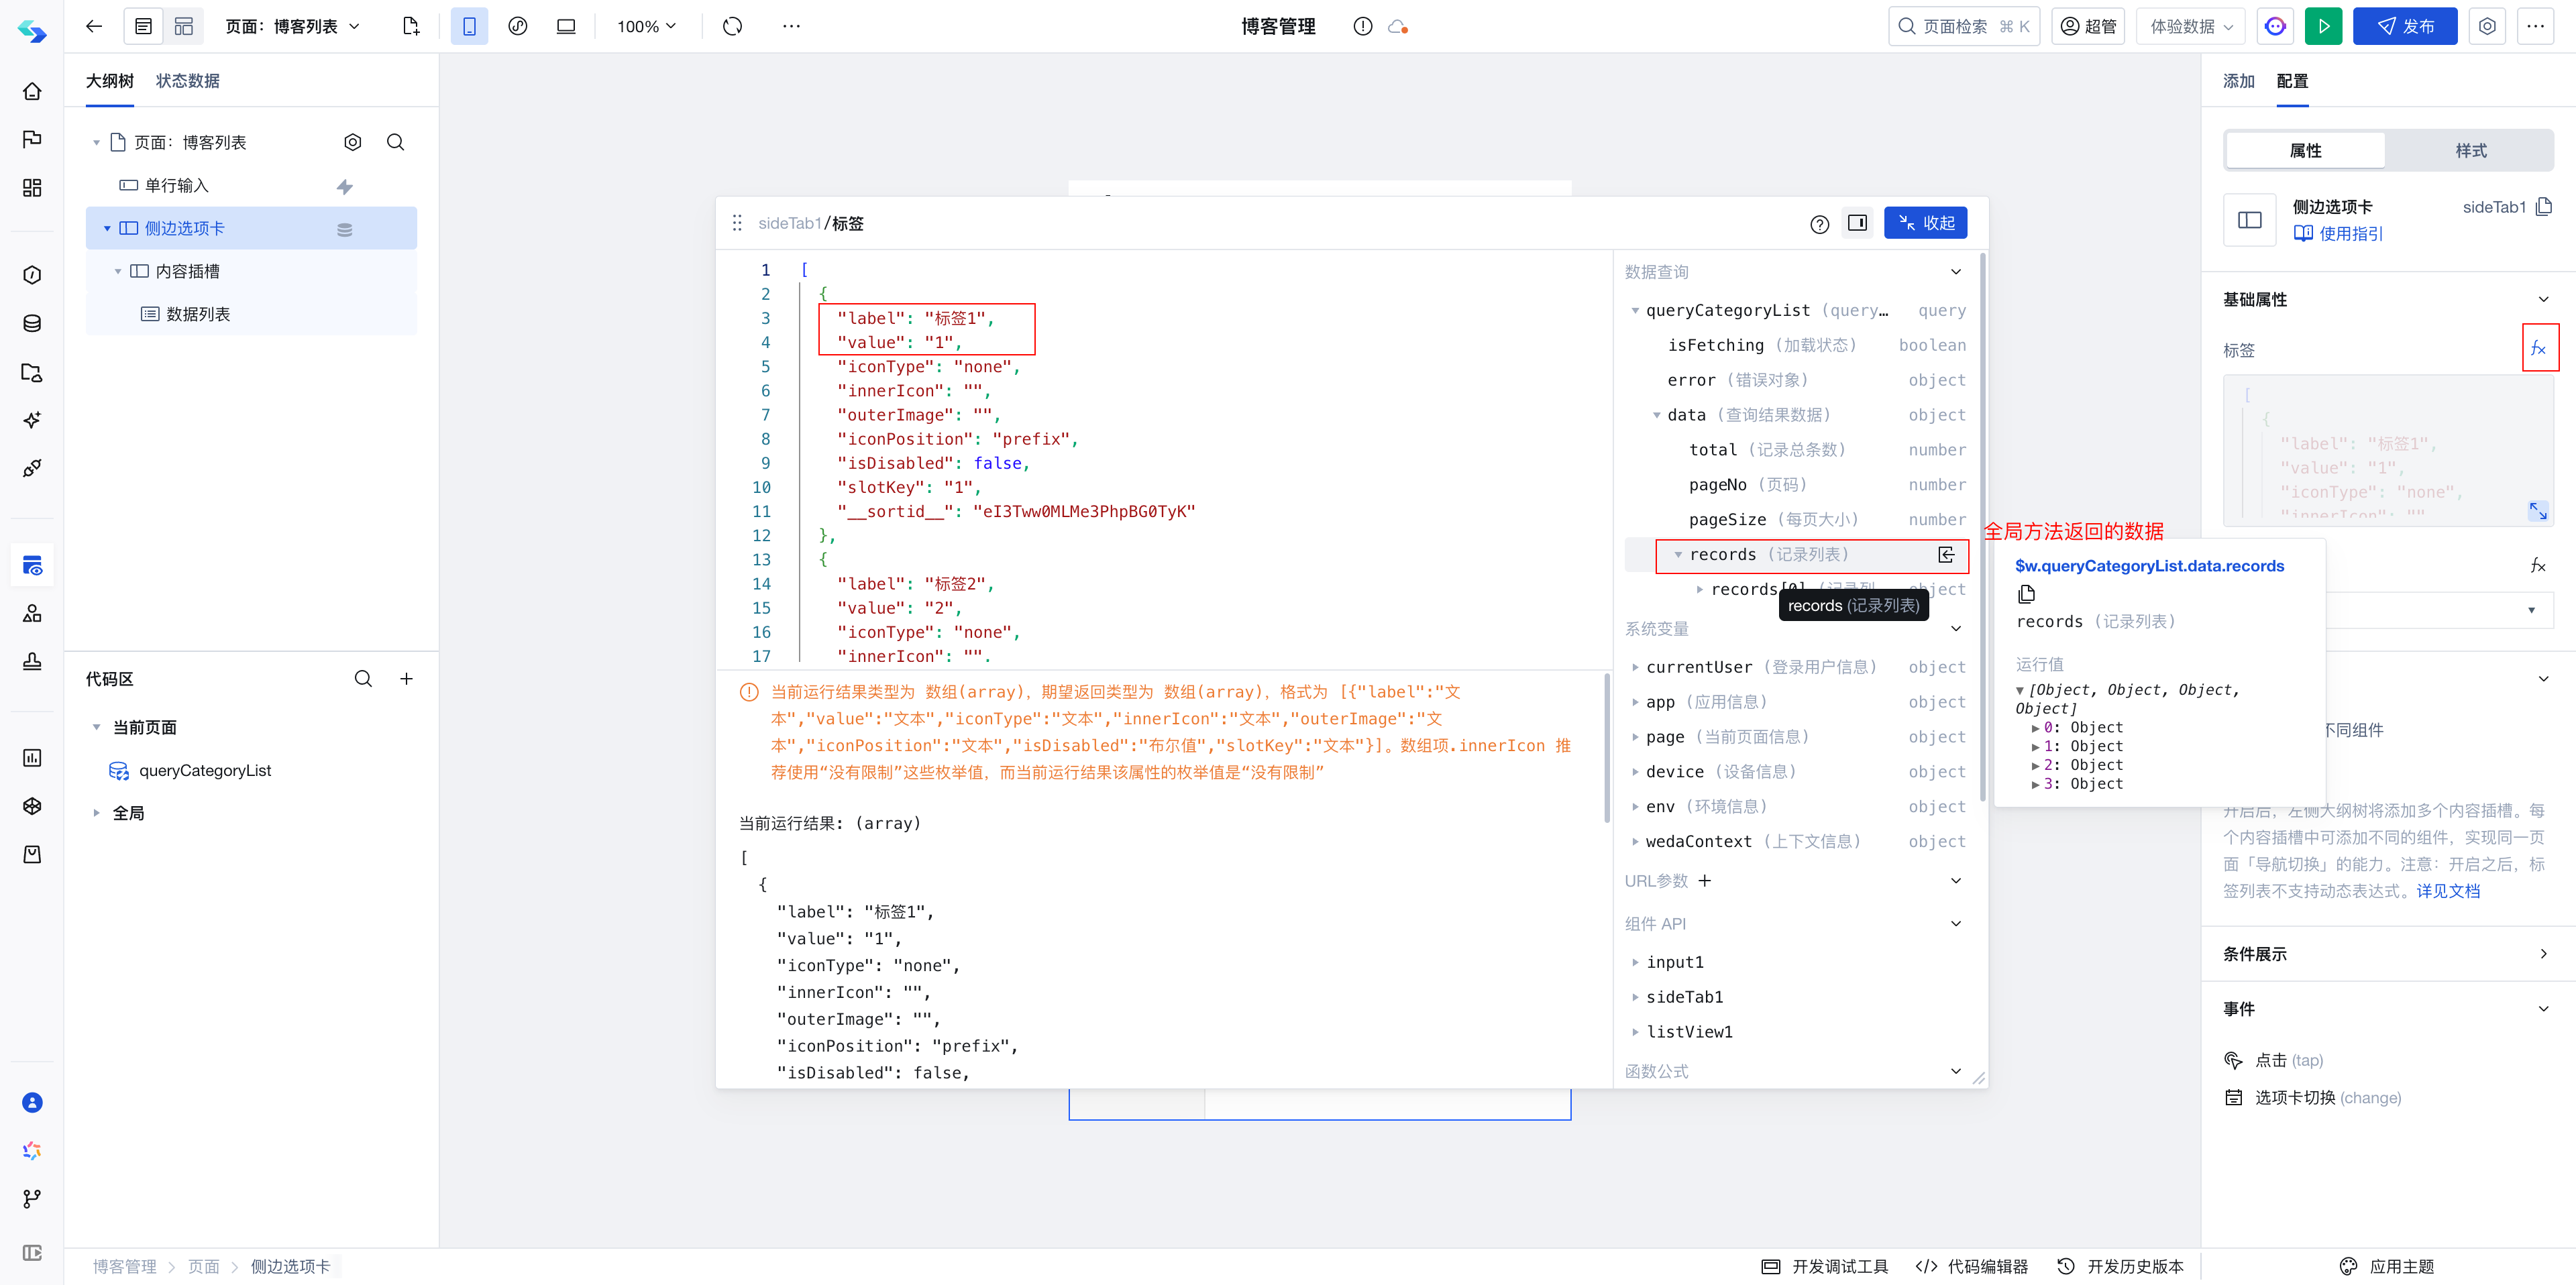Select the 属性 properties tab
The width and height of the screenshot is (2576, 1285).
point(2305,151)
